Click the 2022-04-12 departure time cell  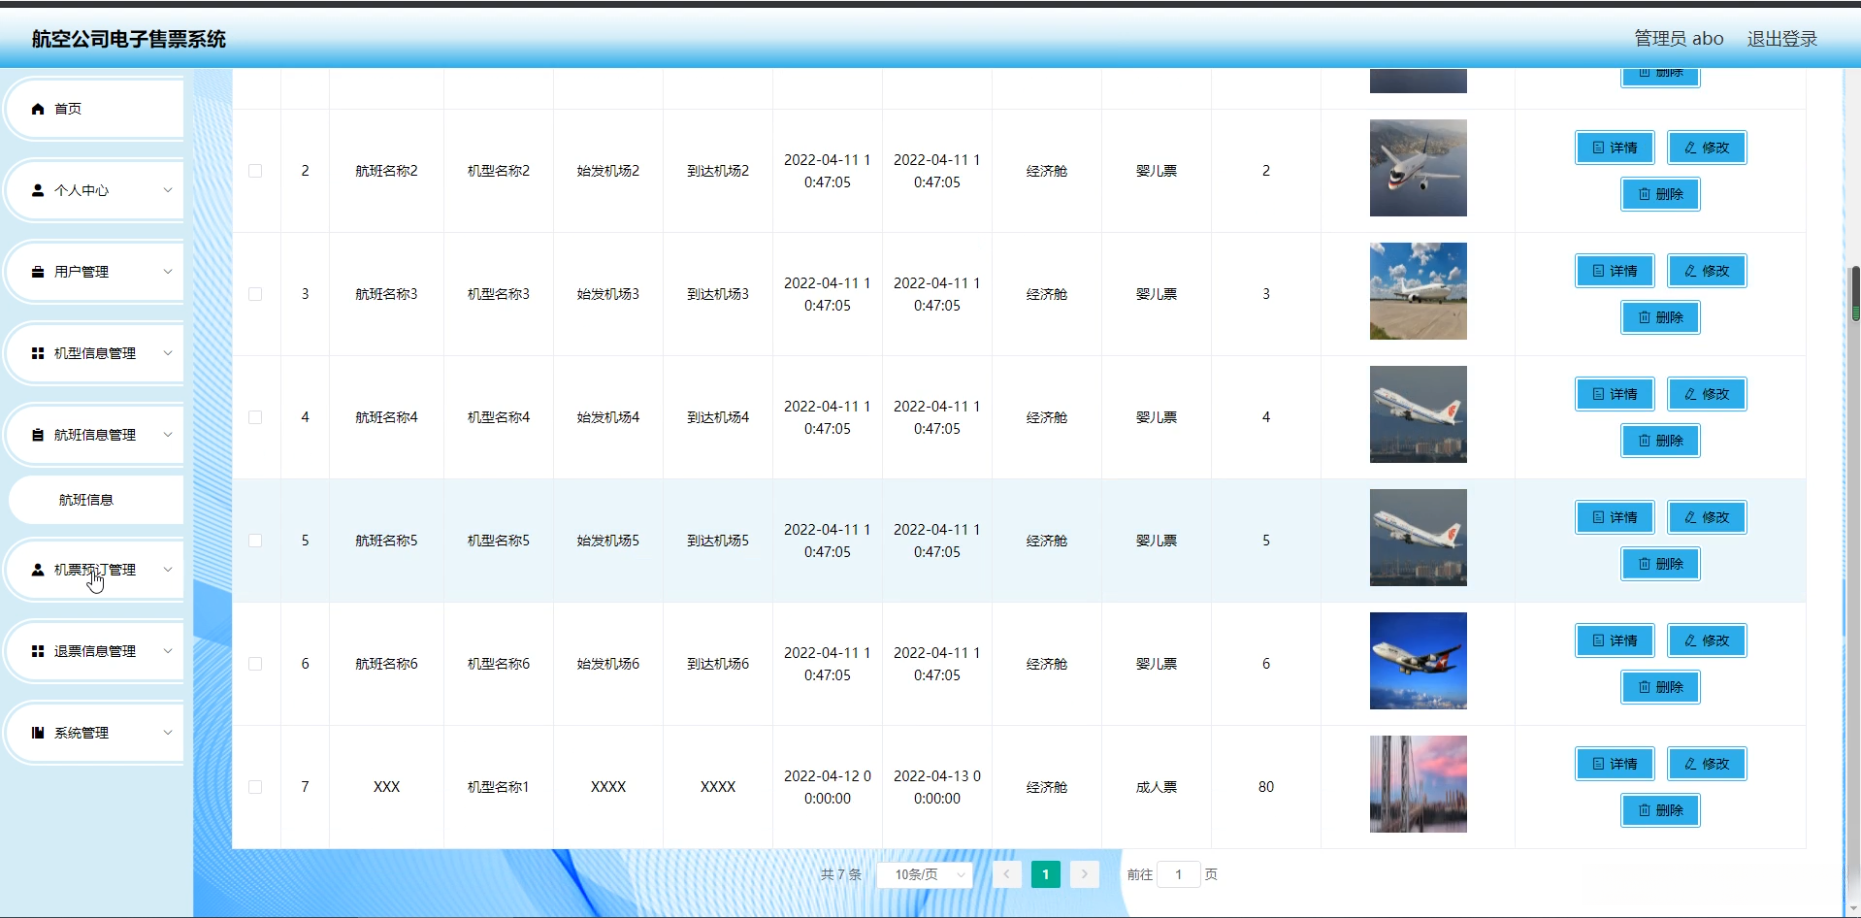click(828, 787)
